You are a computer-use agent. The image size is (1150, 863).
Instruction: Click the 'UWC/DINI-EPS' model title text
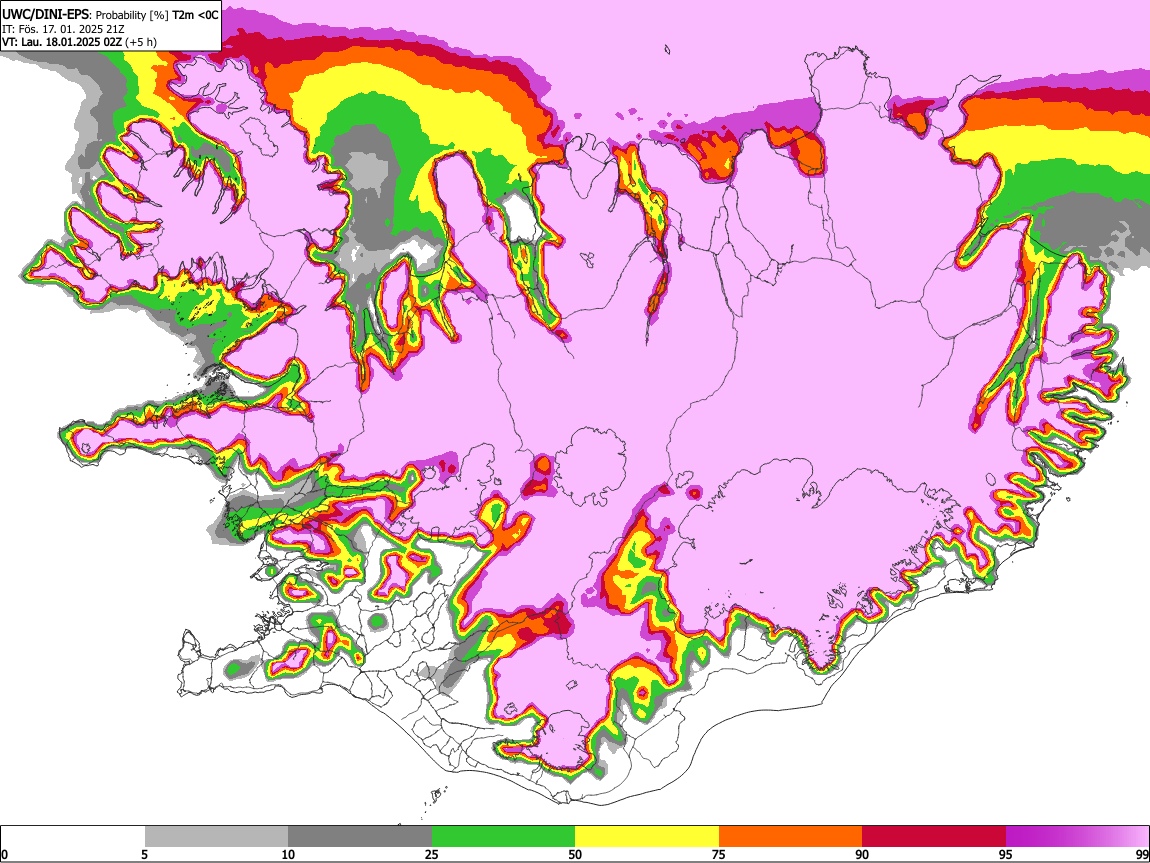(45, 15)
